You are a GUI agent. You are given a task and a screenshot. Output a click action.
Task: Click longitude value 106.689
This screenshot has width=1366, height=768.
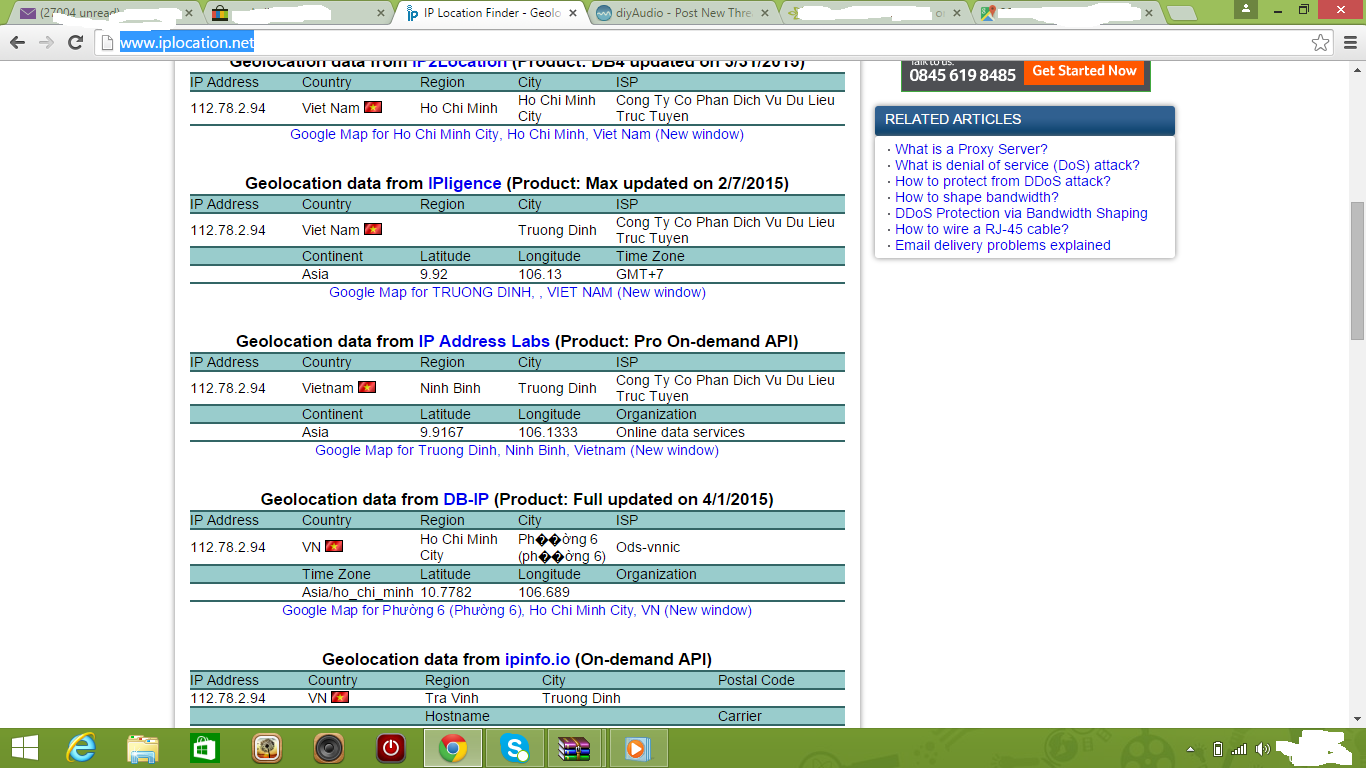544,592
